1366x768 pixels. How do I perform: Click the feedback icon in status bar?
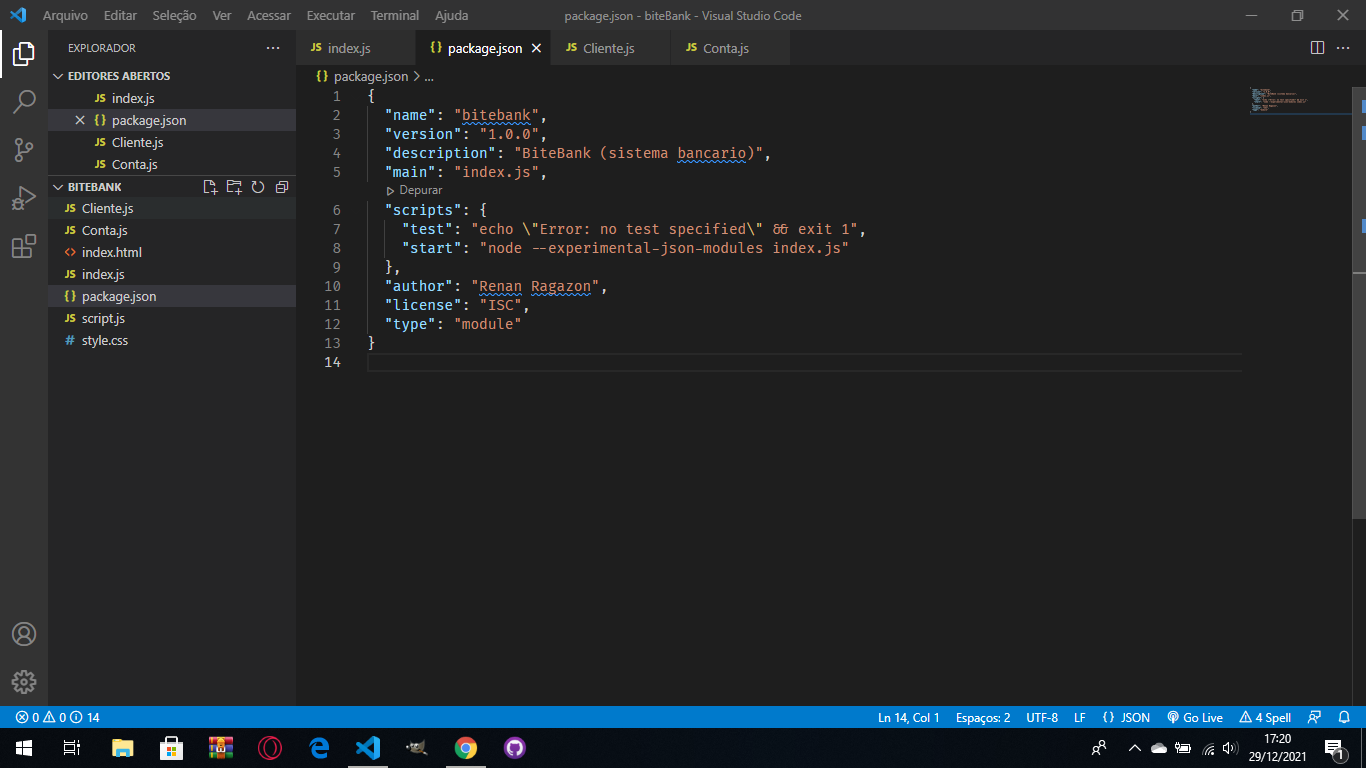[1315, 717]
